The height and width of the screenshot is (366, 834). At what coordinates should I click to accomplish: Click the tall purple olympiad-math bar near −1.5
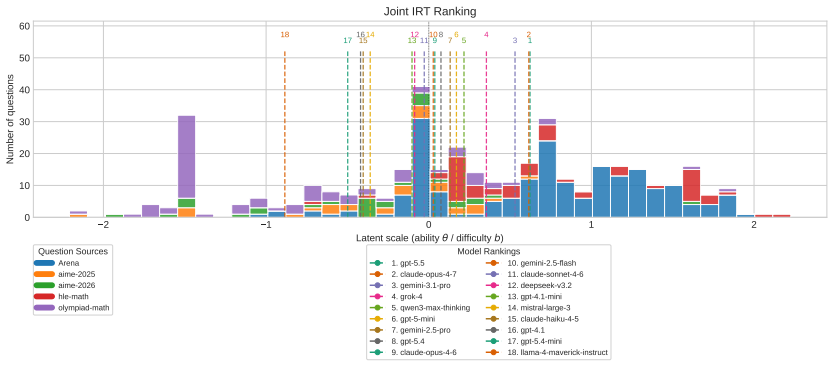(186, 157)
